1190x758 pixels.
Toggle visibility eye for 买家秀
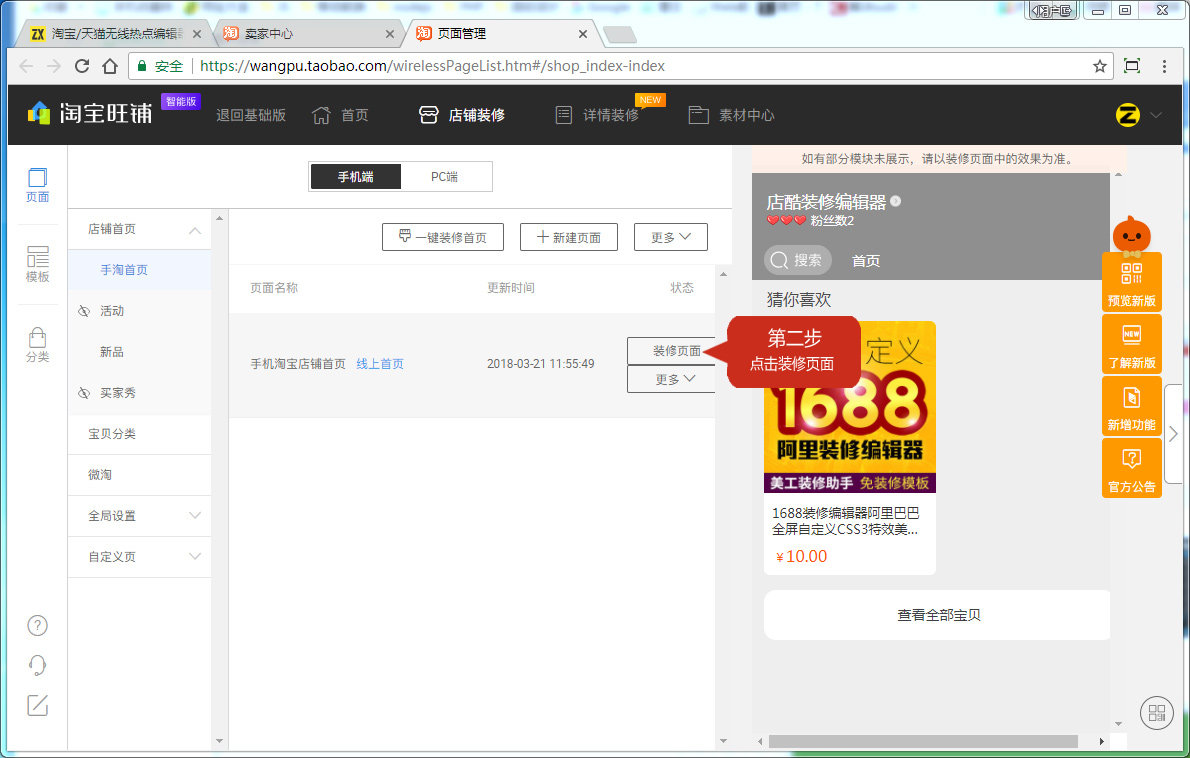tap(84, 393)
